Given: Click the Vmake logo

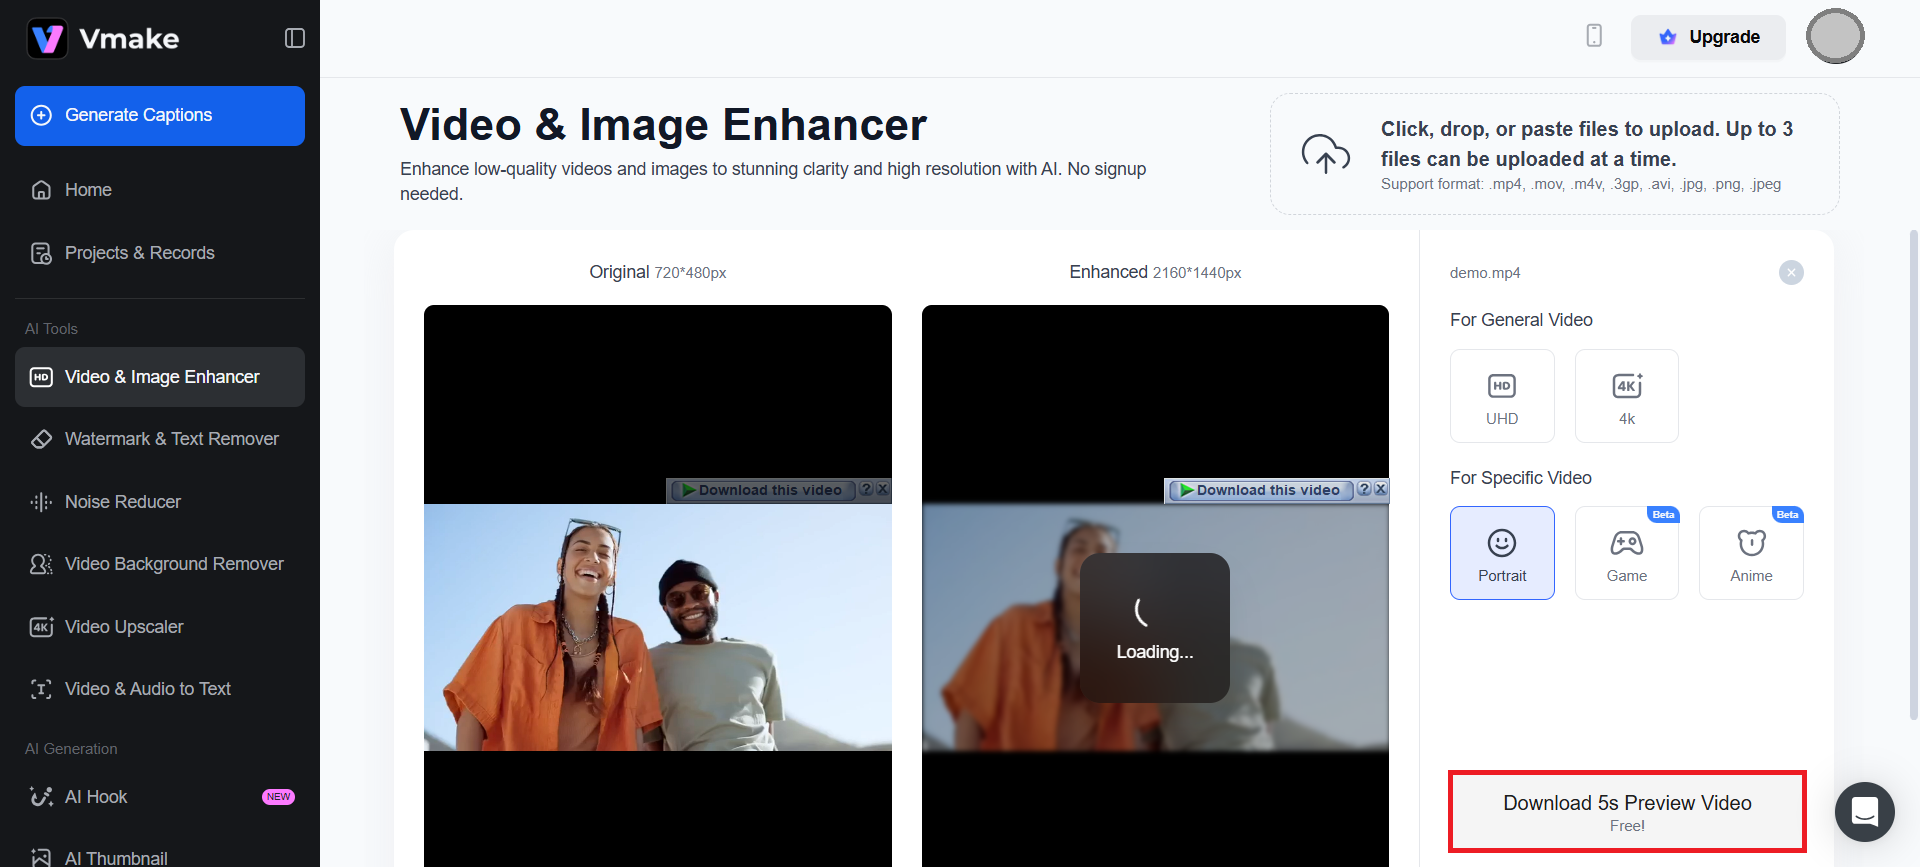Looking at the screenshot, I should click(103, 39).
